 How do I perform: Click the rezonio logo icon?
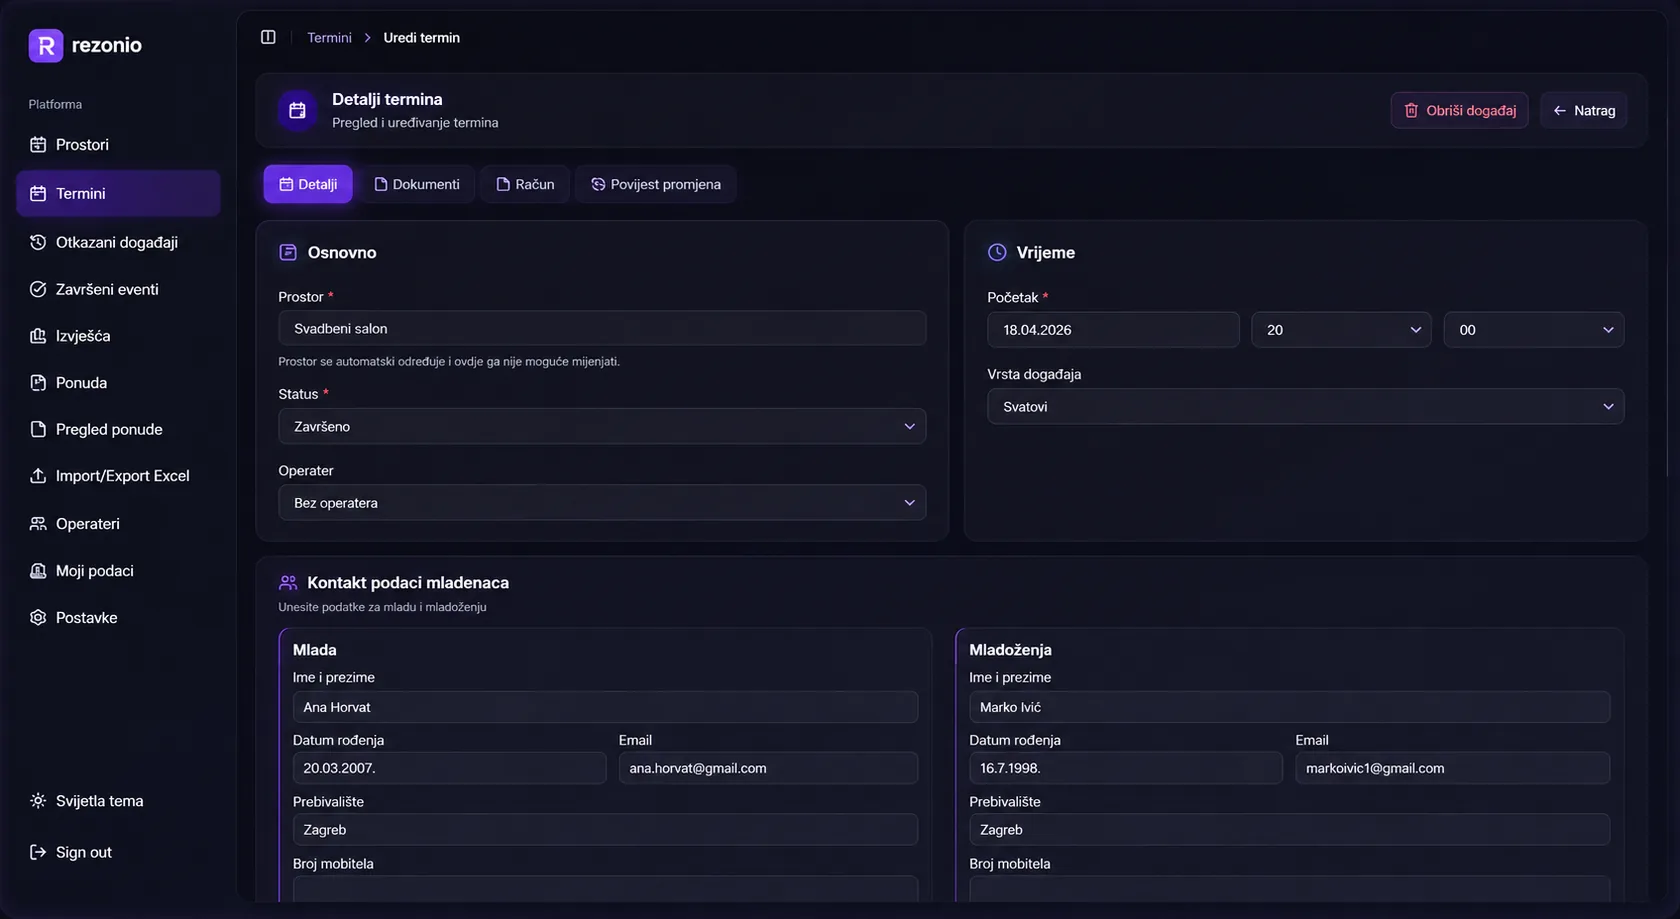(x=46, y=45)
